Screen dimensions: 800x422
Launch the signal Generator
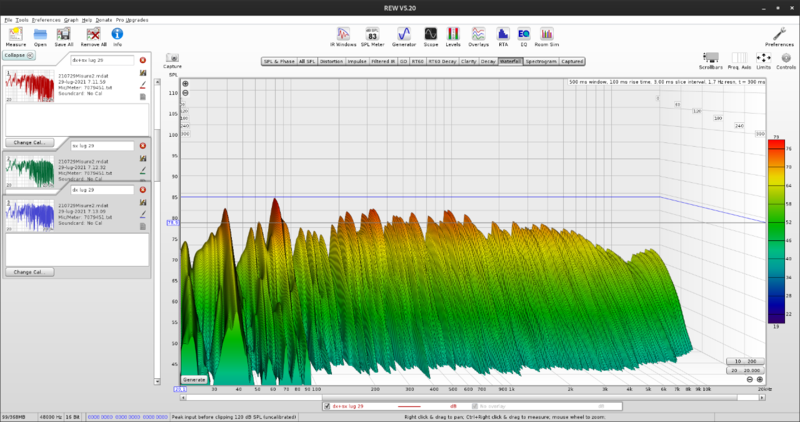point(404,33)
